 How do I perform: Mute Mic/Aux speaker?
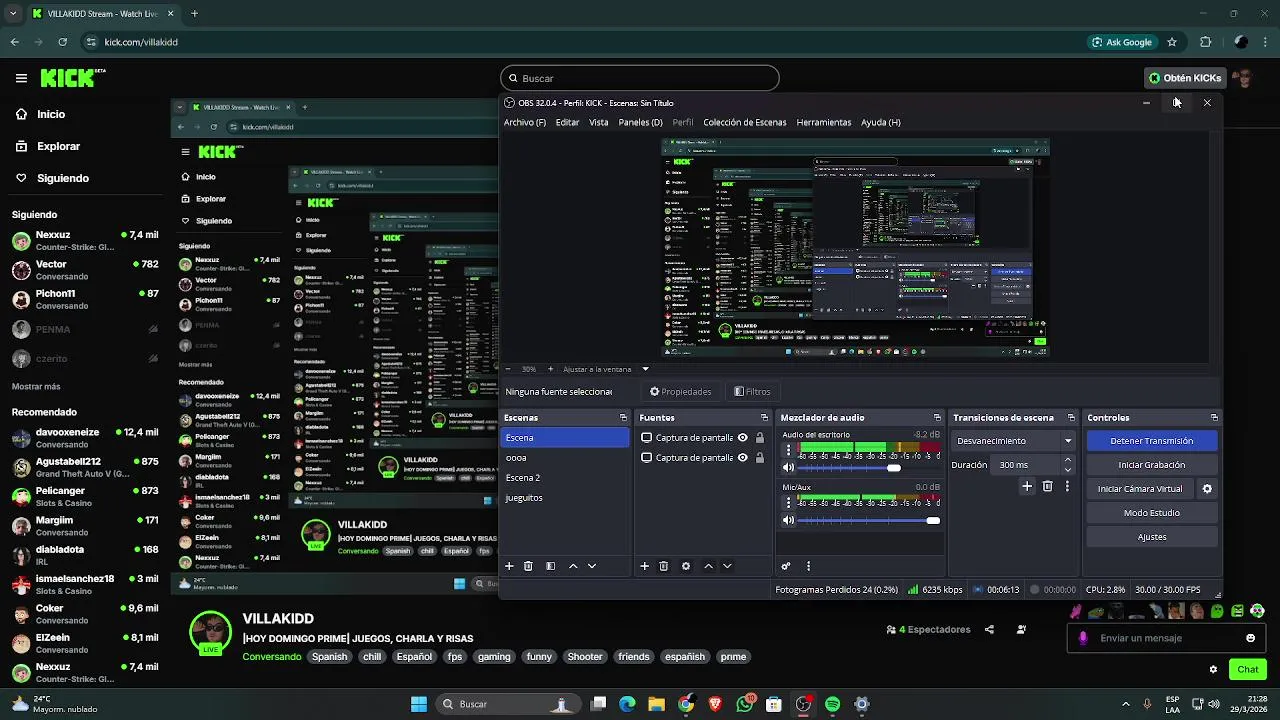point(788,520)
